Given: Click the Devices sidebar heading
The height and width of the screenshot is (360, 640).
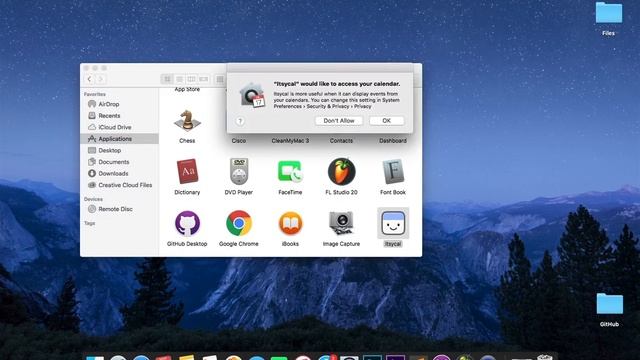Looking at the screenshot, I should 93,199.
